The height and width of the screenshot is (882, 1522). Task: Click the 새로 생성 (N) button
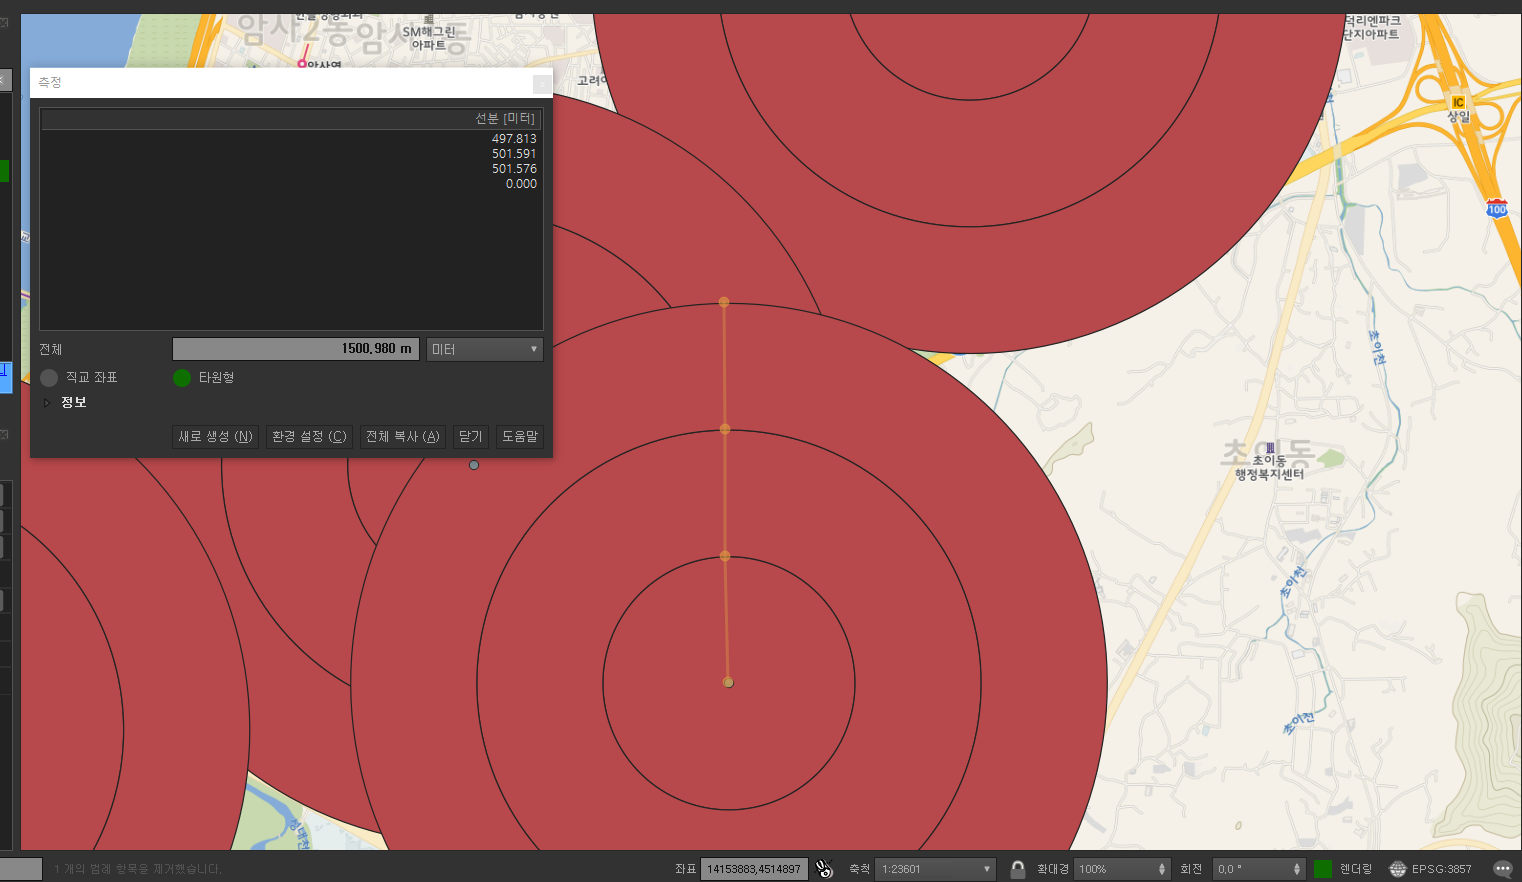pyautogui.click(x=216, y=437)
